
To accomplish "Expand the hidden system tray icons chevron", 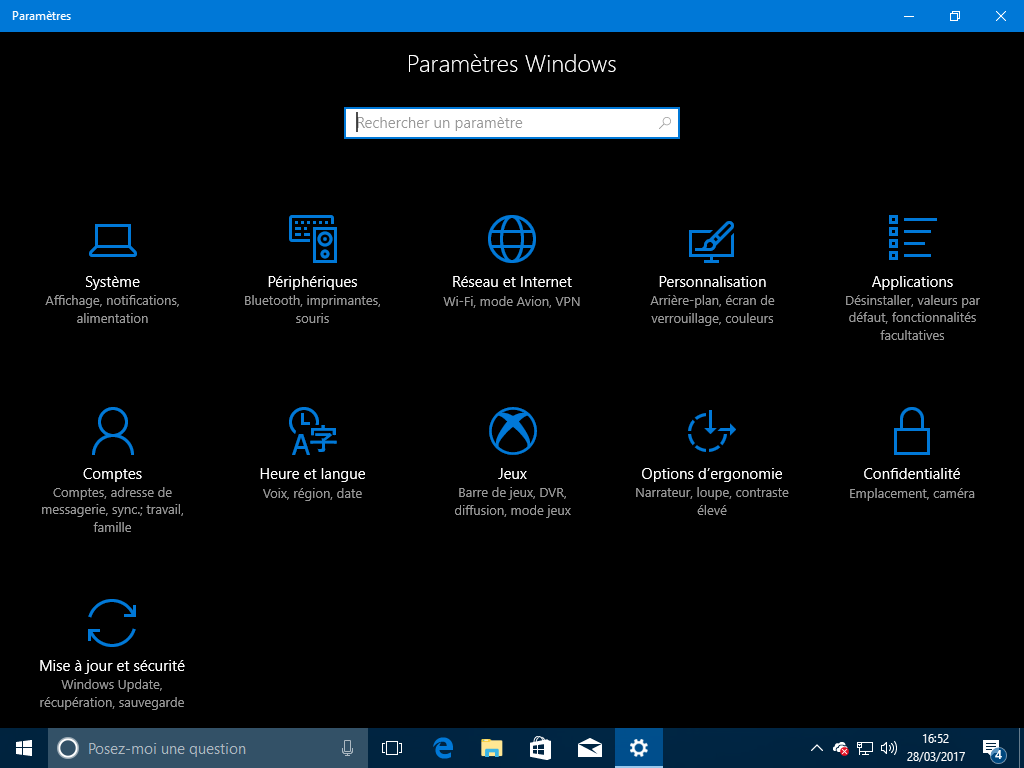I will click(816, 748).
